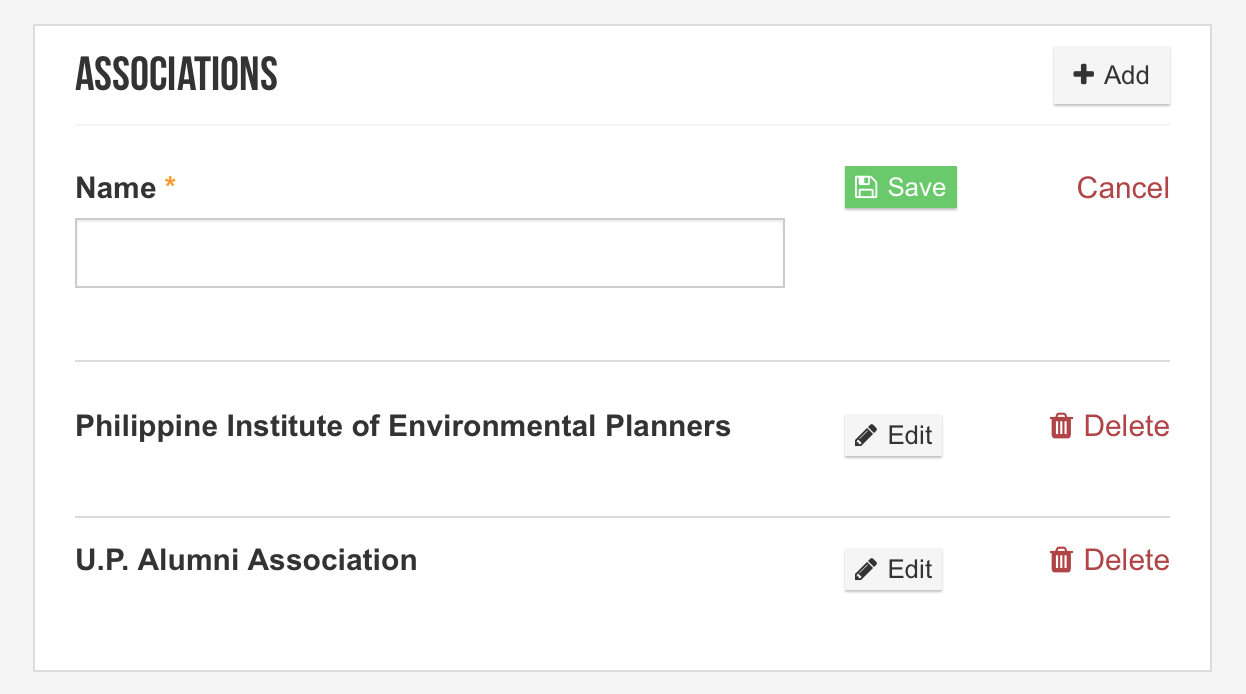
Task: Edit Philippine Institute of Environmental Planners
Action: [893, 436]
